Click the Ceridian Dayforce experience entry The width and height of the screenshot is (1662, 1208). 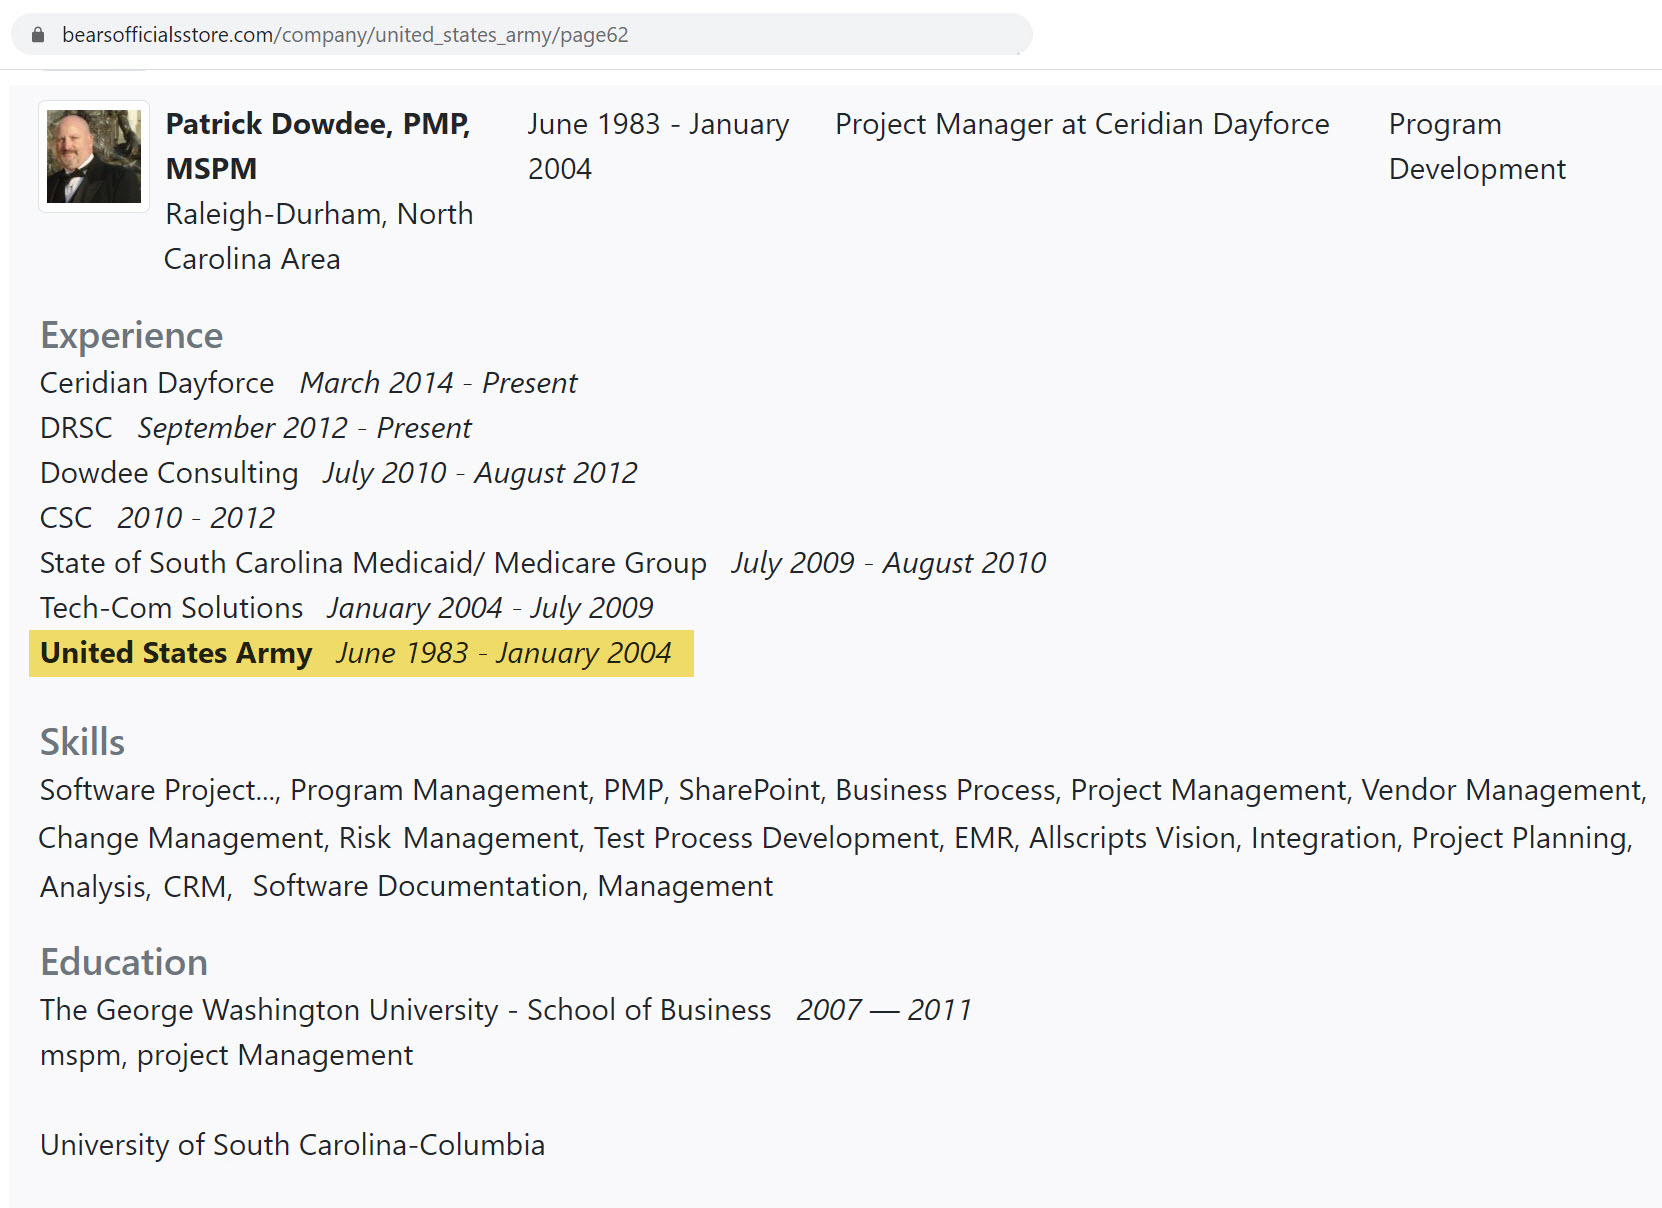click(157, 383)
